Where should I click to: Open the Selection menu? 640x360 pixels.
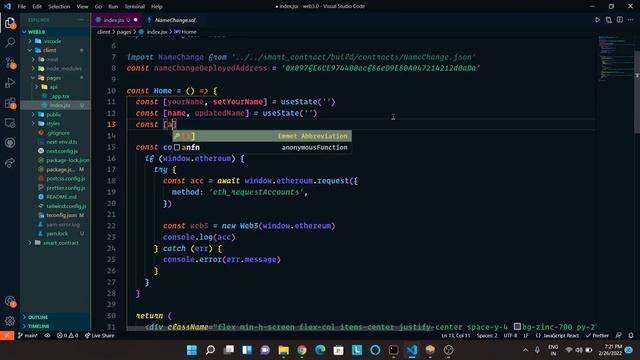point(59,7)
